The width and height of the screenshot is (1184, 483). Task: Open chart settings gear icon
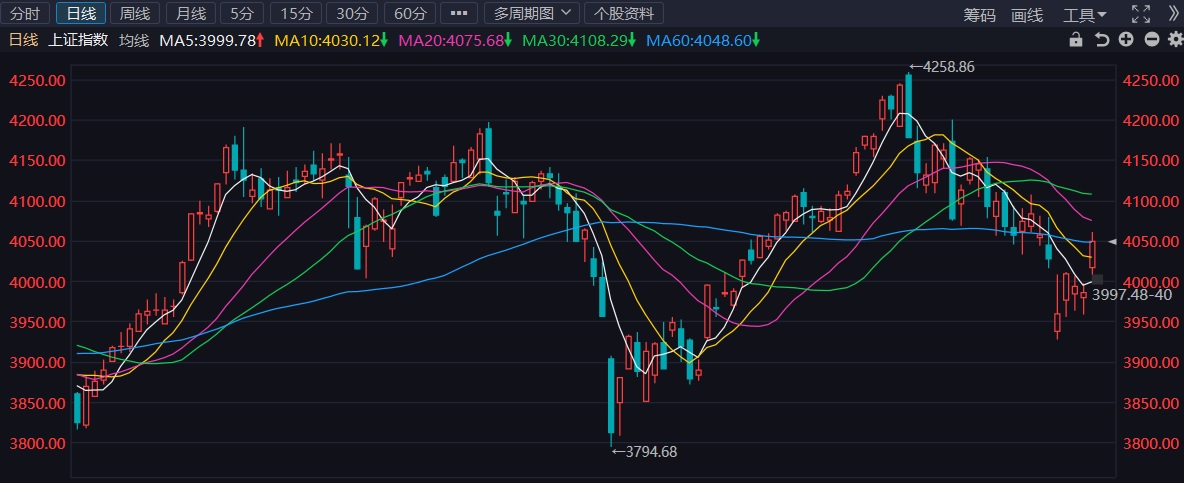pos(1175,41)
